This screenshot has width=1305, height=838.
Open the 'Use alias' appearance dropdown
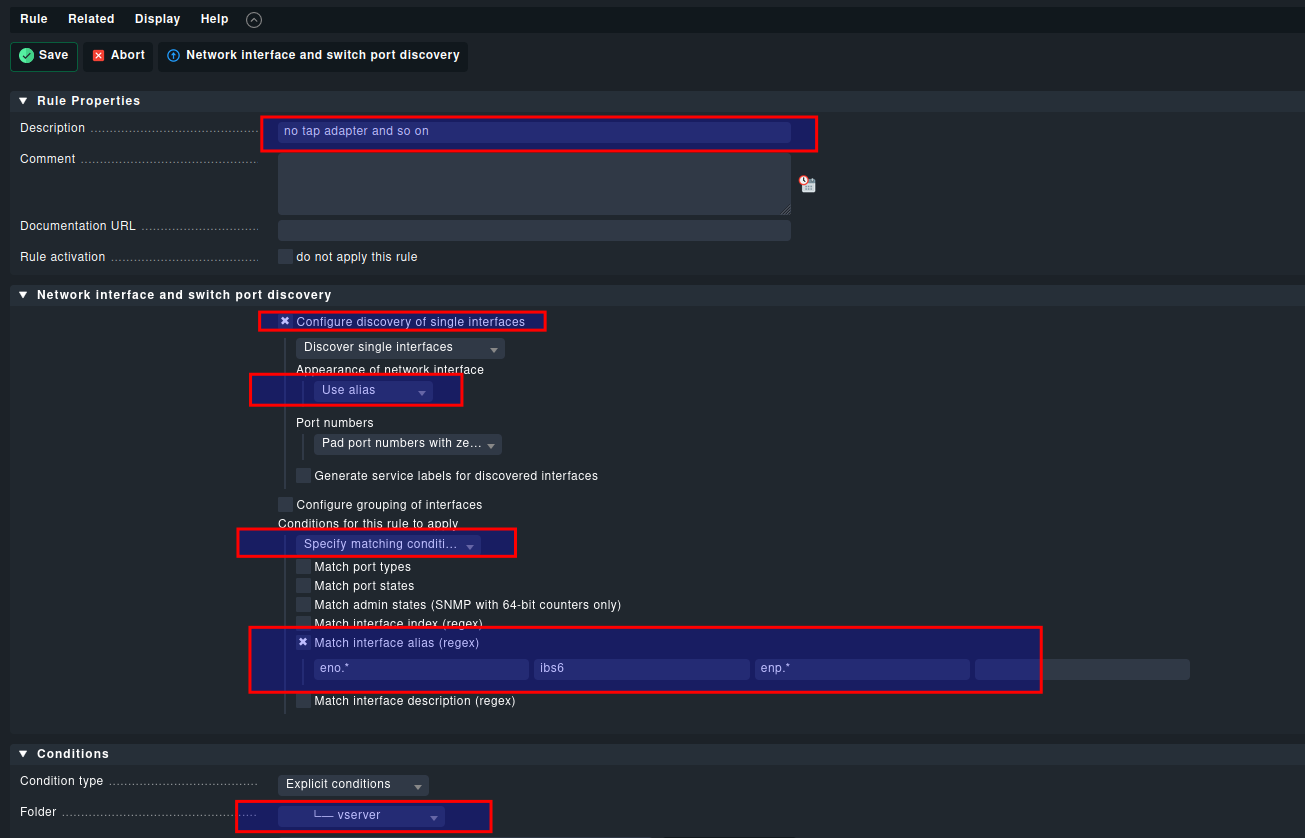click(x=373, y=391)
